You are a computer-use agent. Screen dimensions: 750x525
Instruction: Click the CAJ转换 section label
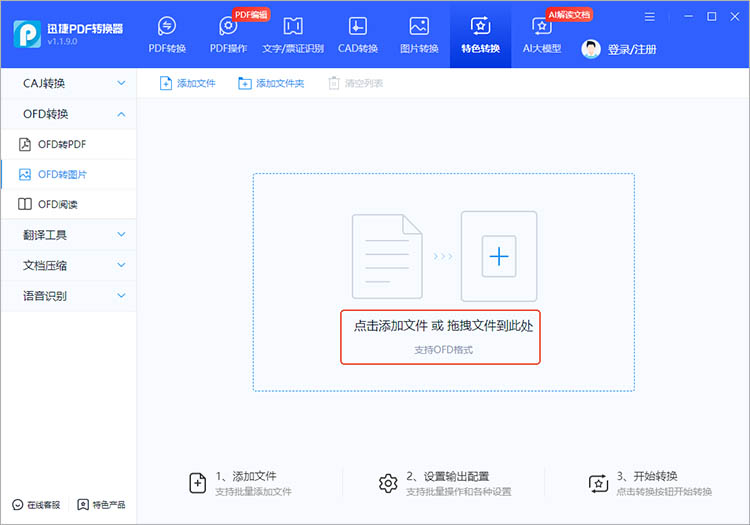[44, 84]
